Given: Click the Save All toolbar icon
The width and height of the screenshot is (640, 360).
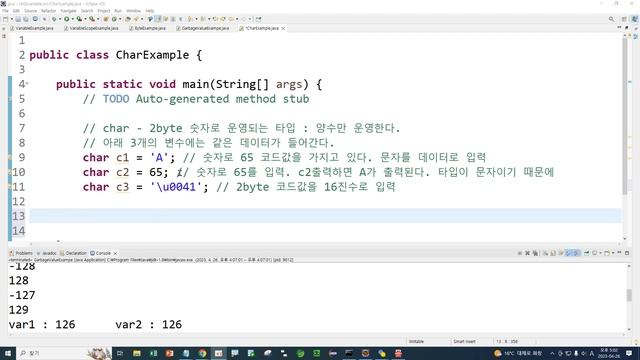Looking at the screenshot, I should (25, 19).
